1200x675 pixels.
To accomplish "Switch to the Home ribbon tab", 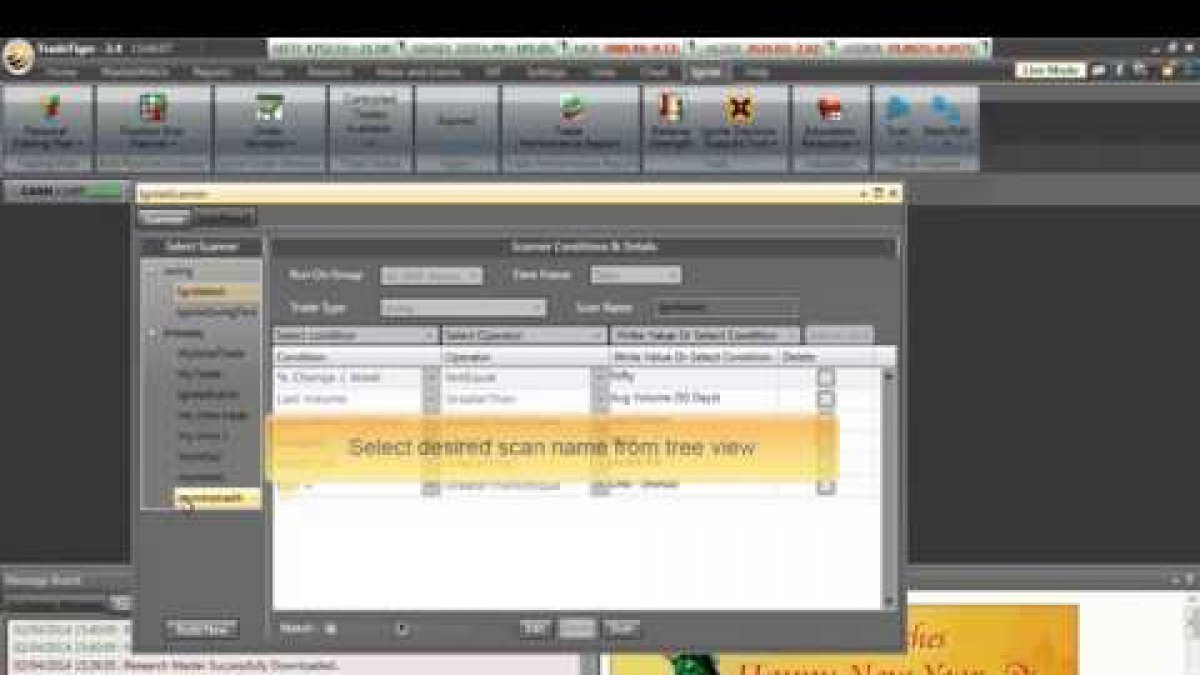I will coord(61,72).
